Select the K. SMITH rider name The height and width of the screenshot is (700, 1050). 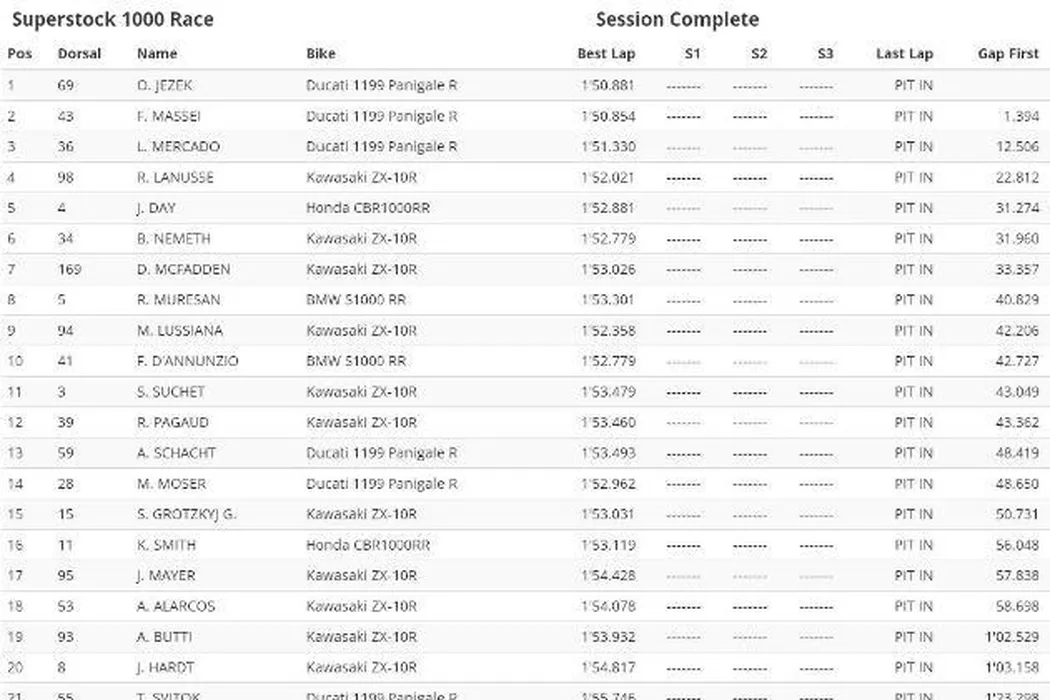click(166, 545)
